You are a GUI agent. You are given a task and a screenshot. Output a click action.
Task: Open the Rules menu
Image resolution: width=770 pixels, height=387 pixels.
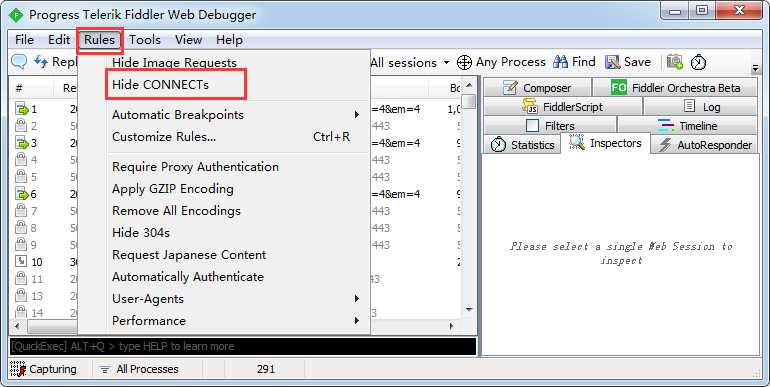(99, 40)
